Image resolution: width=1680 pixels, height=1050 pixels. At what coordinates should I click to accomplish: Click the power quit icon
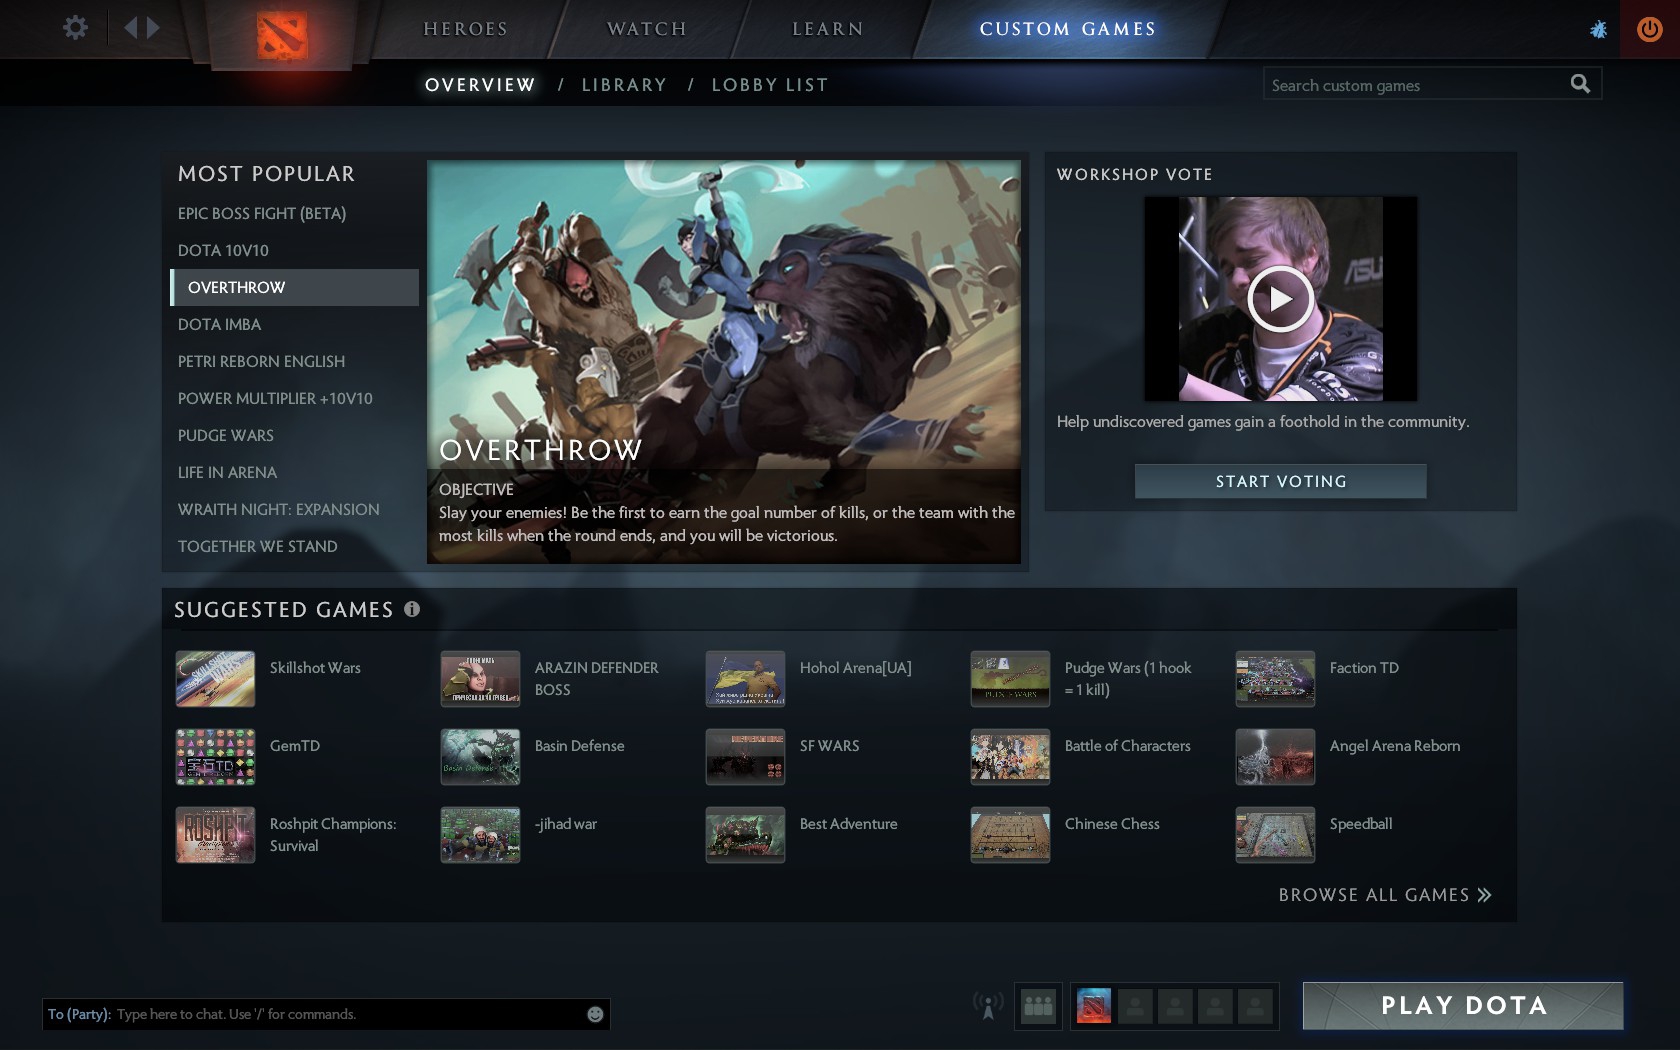1649,29
